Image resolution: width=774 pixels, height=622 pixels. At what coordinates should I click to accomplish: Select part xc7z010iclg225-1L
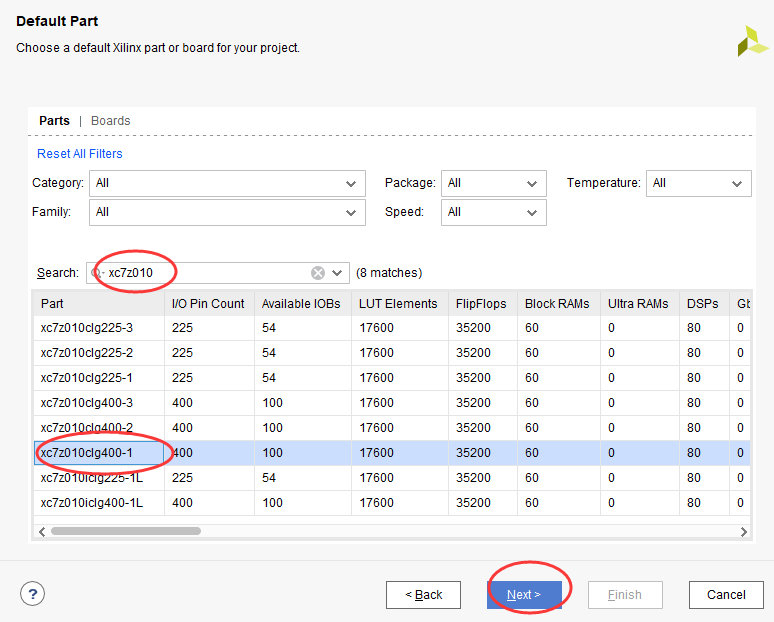coord(391,478)
